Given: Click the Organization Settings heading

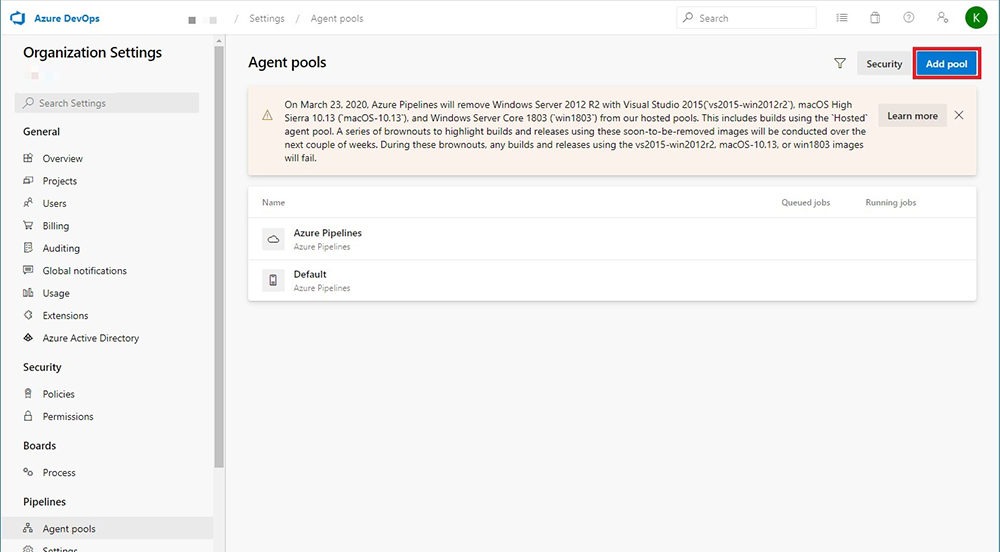Looking at the screenshot, I should (x=92, y=52).
